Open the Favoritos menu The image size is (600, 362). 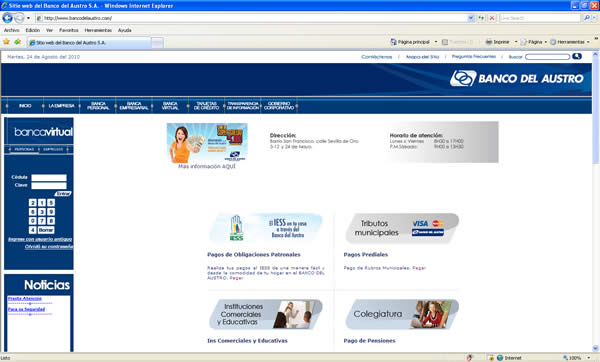[68, 30]
